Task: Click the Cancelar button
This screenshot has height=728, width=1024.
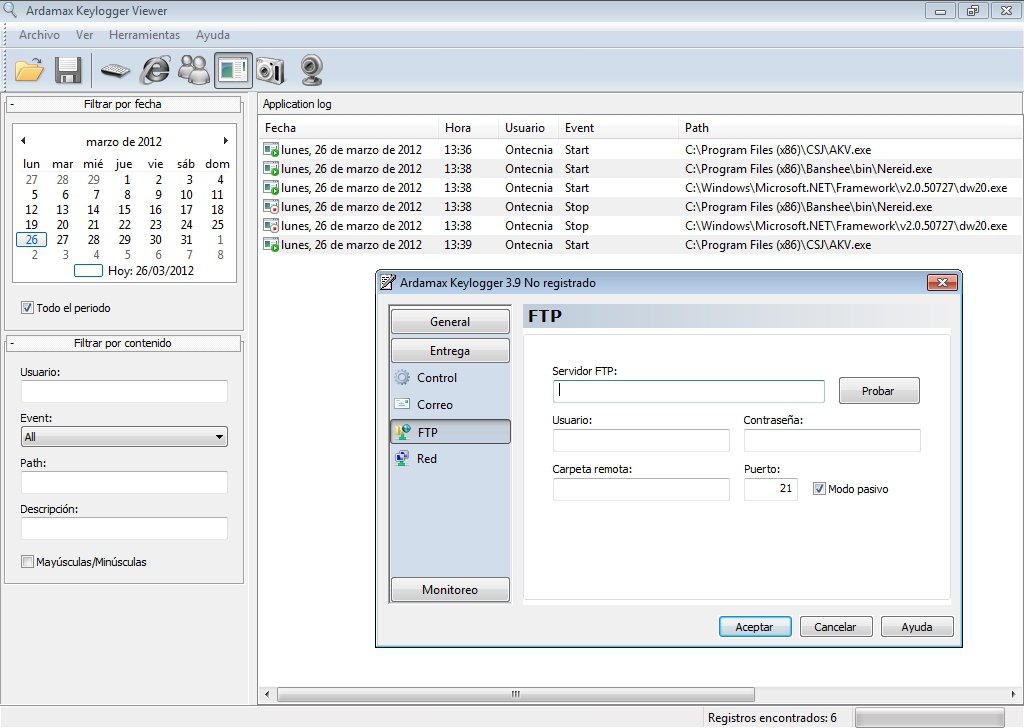Action: click(x=836, y=627)
